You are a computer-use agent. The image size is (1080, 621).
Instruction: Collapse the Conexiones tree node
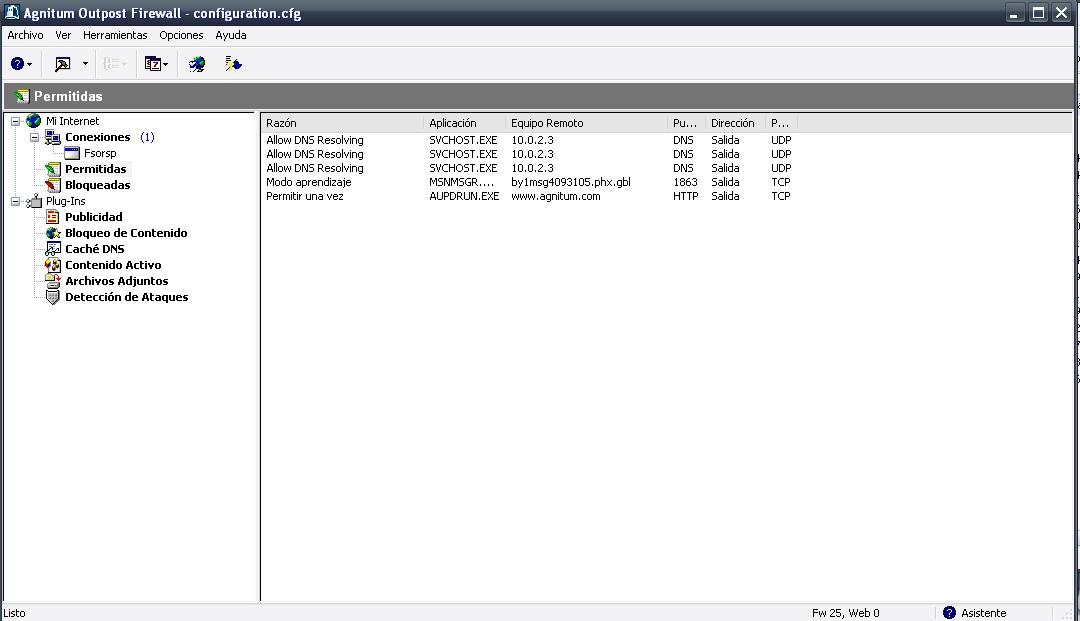[x=34, y=137]
